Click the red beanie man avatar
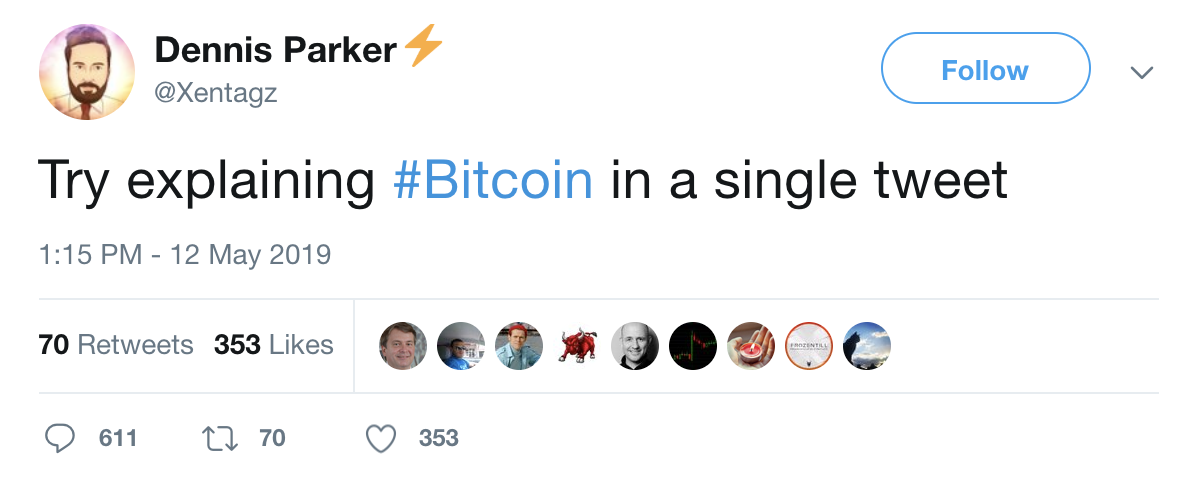The width and height of the screenshot is (1198, 490). pyautogui.click(x=519, y=346)
